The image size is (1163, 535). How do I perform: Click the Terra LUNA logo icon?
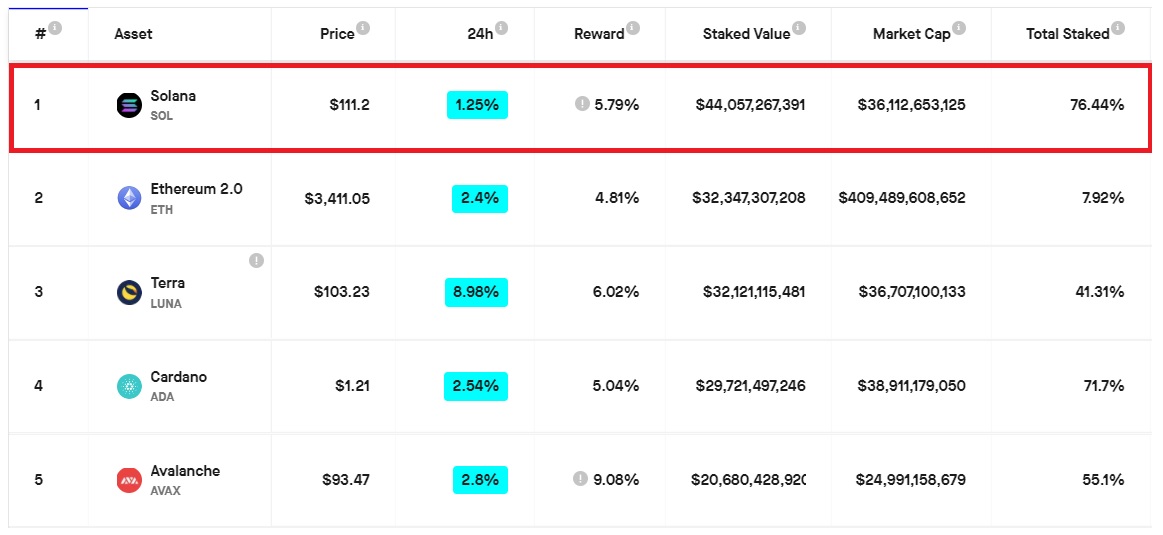coord(129,292)
